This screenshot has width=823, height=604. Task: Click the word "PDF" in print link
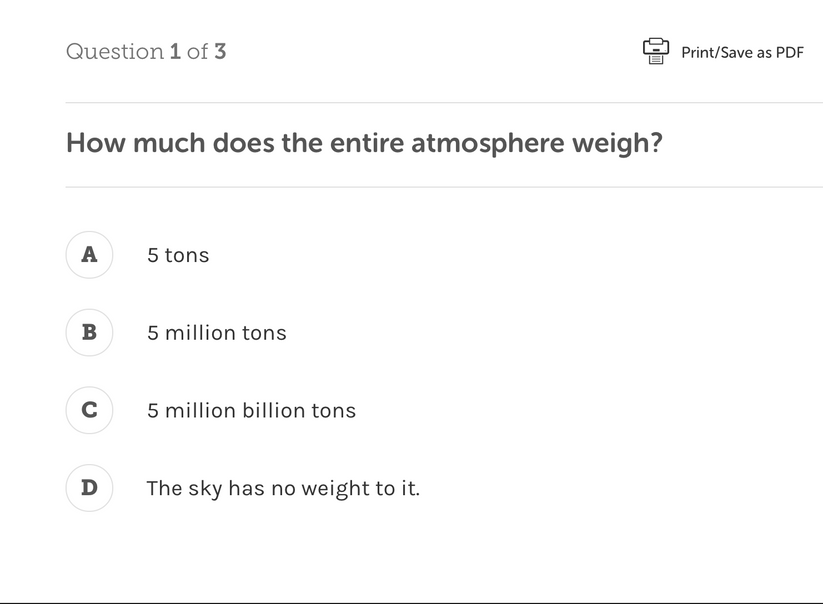tap(788, 52)
